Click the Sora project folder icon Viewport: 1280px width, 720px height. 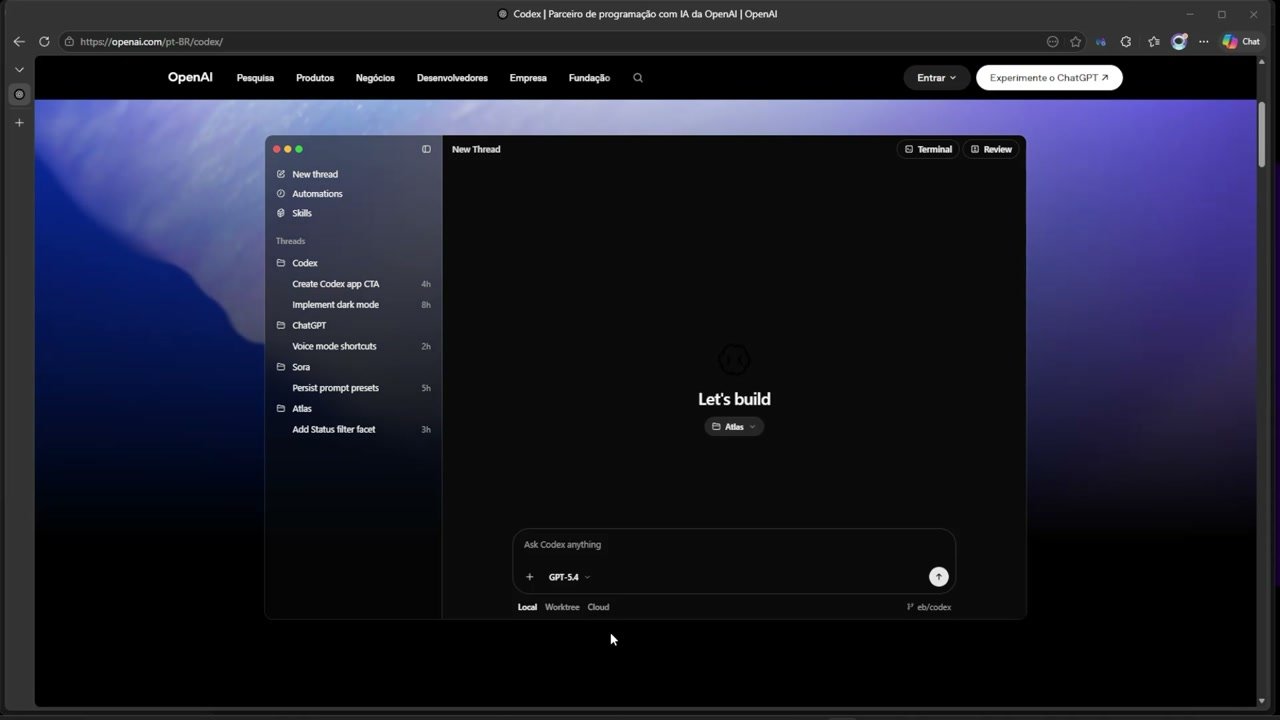pyautogui.click(x=281, y=367)
